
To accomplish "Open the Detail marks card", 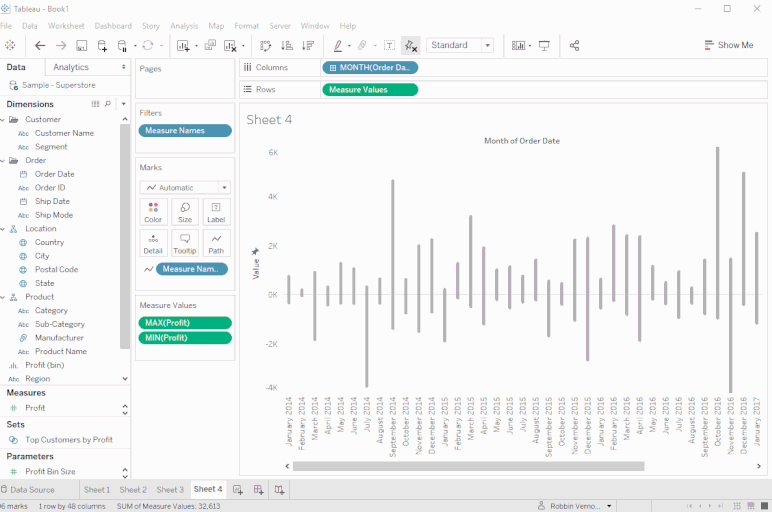I will tap(153, 243).
